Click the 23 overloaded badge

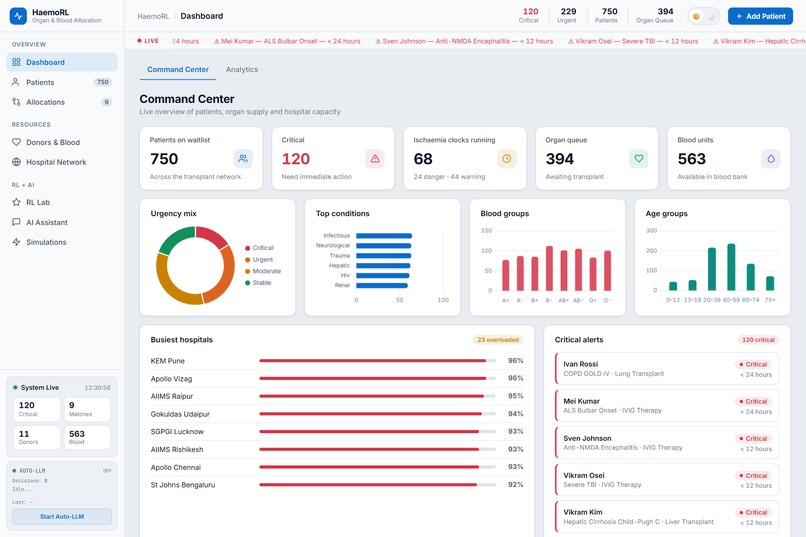tap(498, 340)
